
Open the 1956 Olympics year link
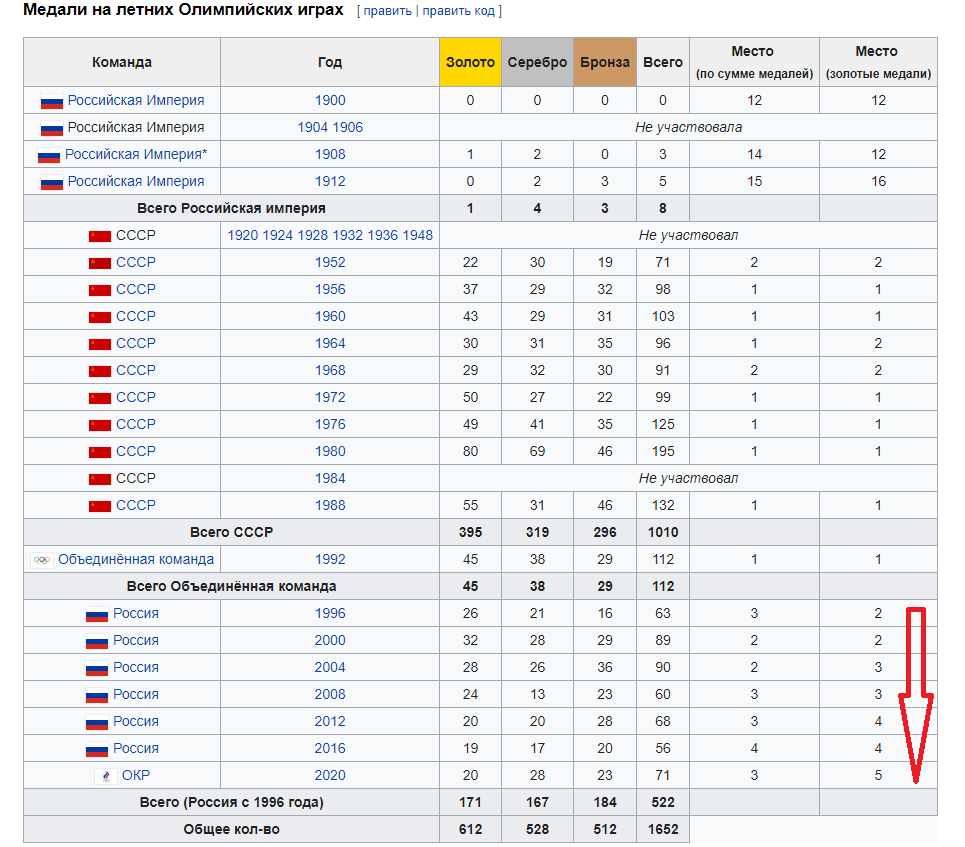330,289
